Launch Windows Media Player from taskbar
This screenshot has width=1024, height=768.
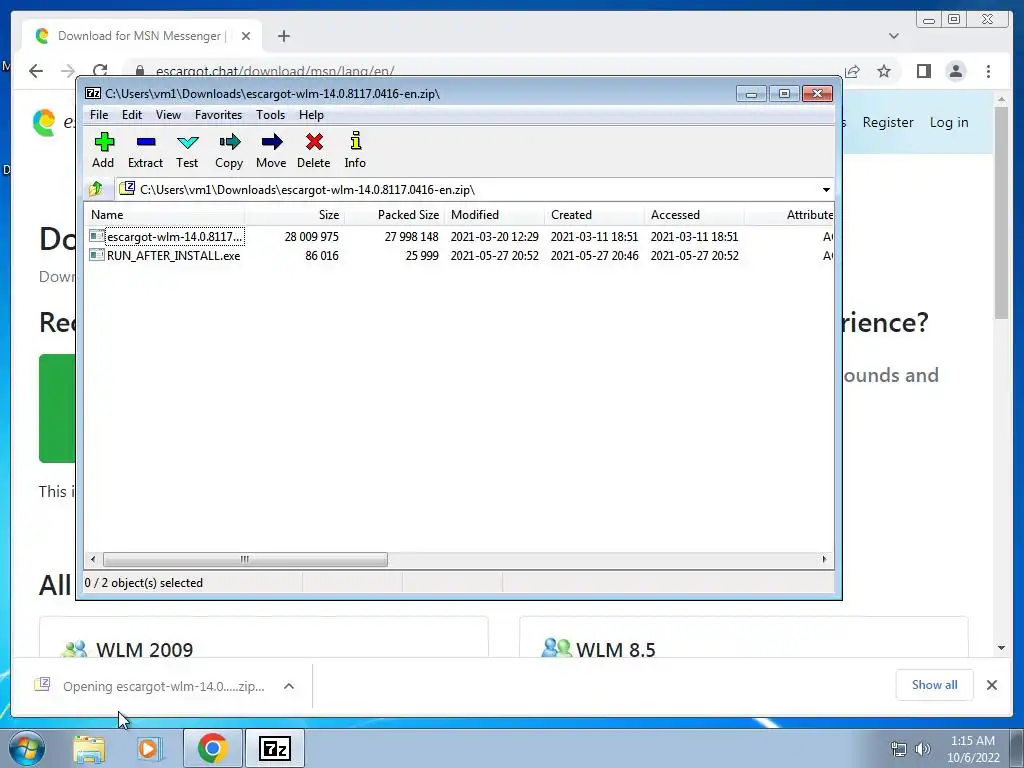pyautogui.click(x=149, y=748)
